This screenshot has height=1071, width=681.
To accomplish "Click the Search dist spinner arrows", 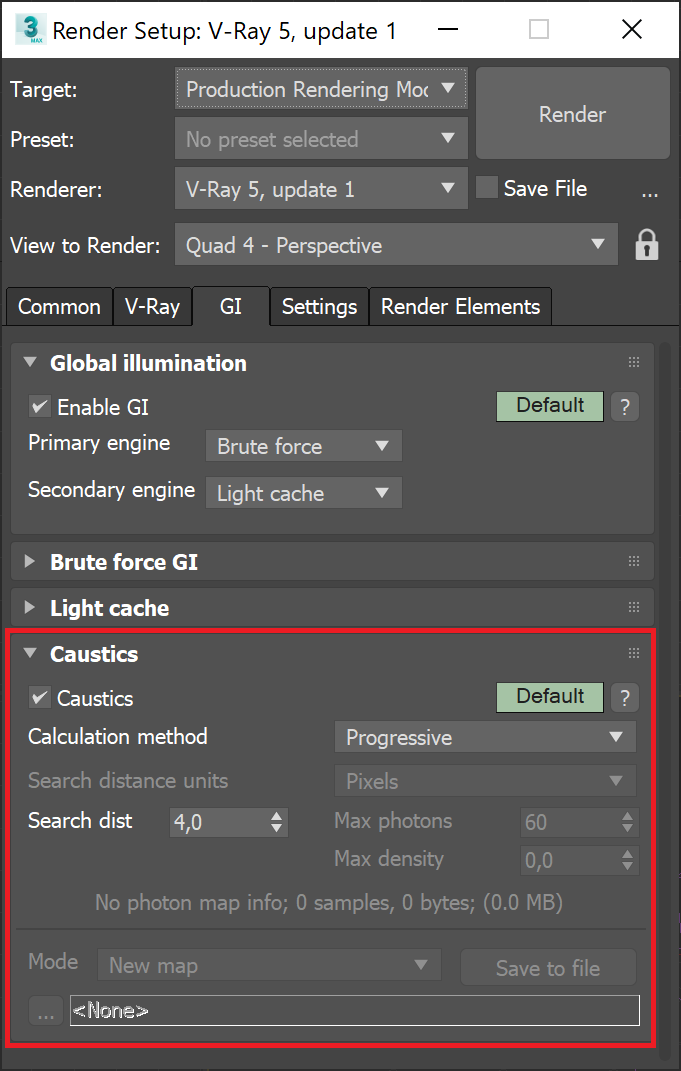I will click(277, 822).
